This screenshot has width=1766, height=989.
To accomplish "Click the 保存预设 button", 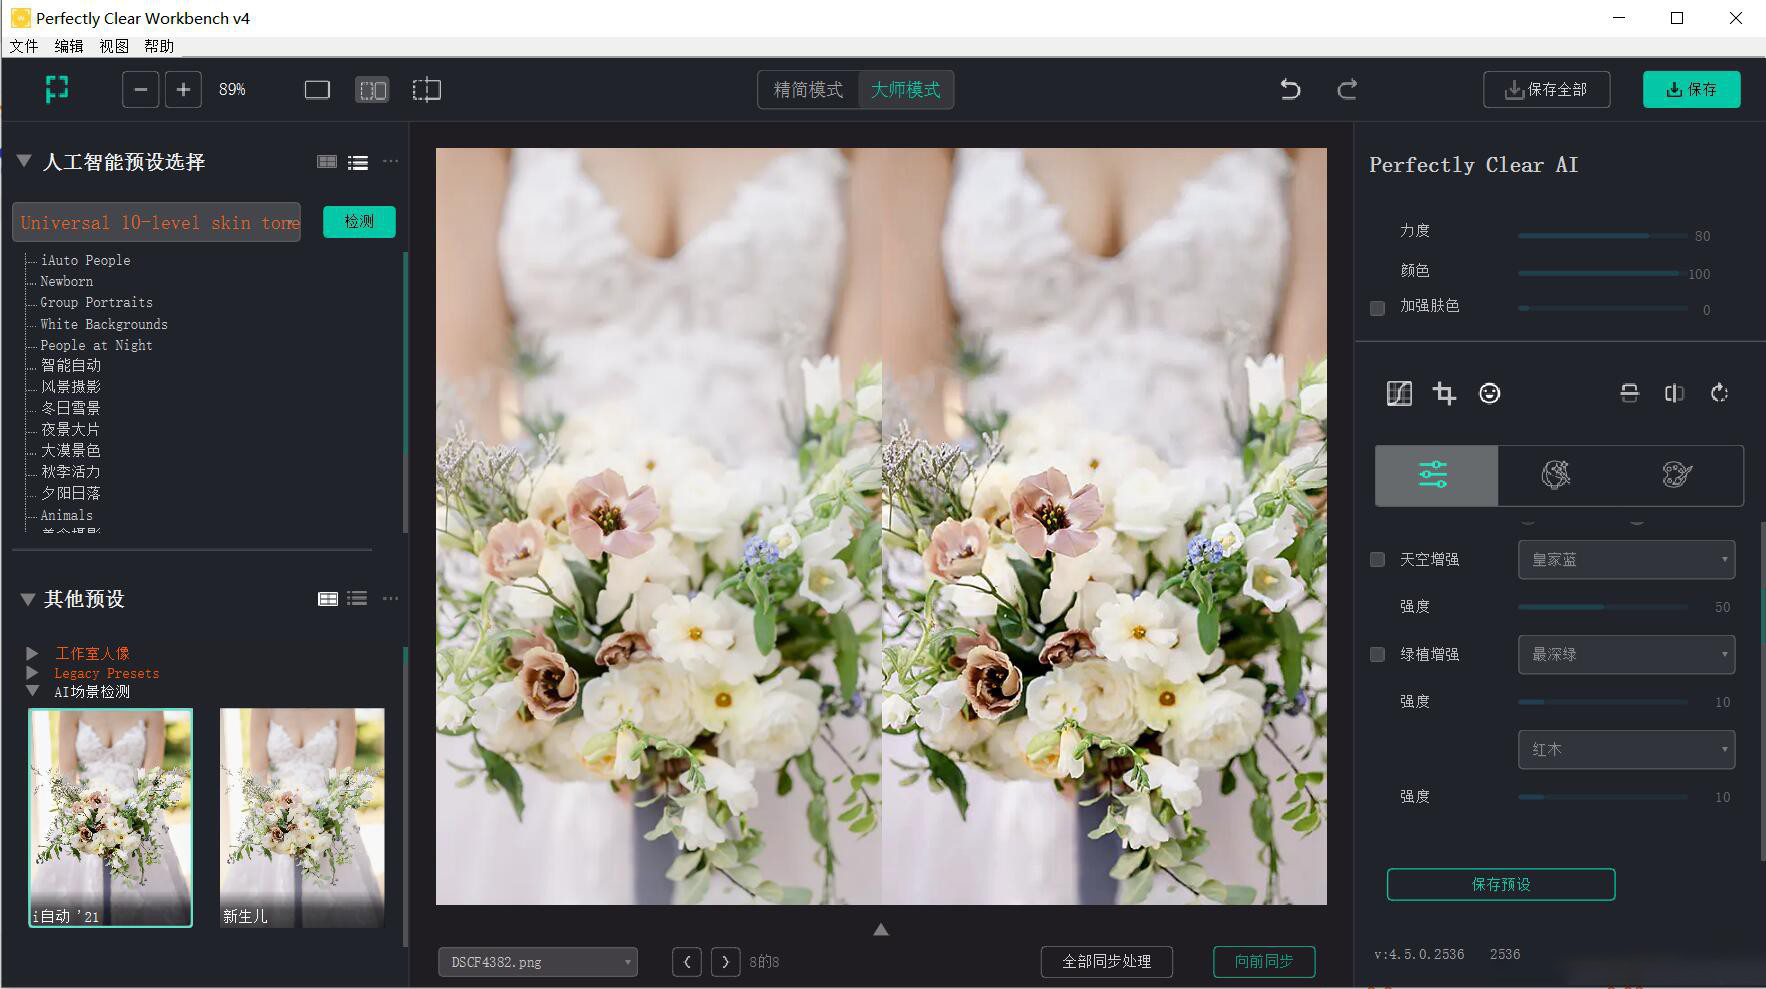I will [1500, 884].
